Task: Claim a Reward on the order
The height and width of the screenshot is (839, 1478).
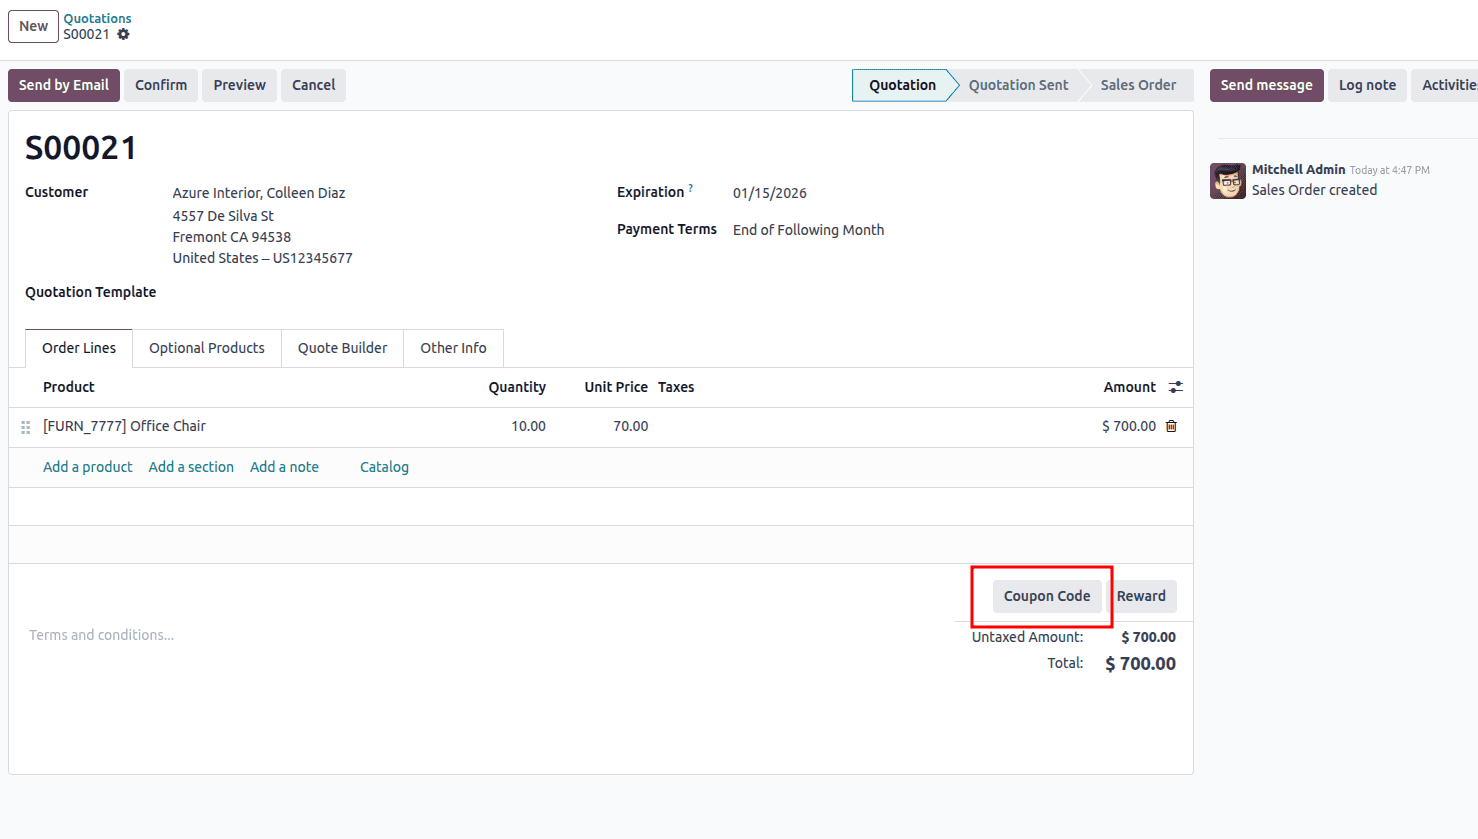Action: click(1142, 595)
